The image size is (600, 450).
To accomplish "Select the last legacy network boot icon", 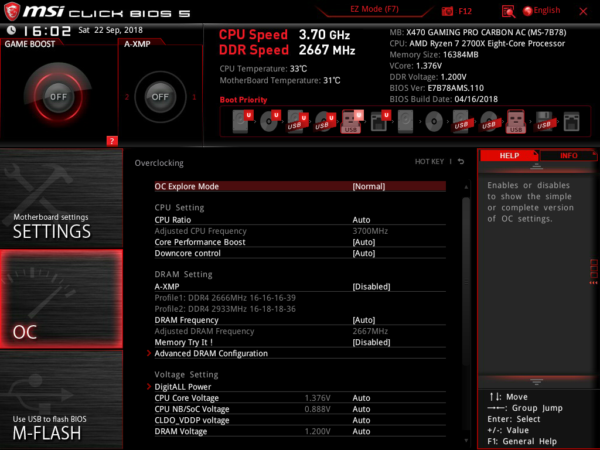I will point(571,122).
